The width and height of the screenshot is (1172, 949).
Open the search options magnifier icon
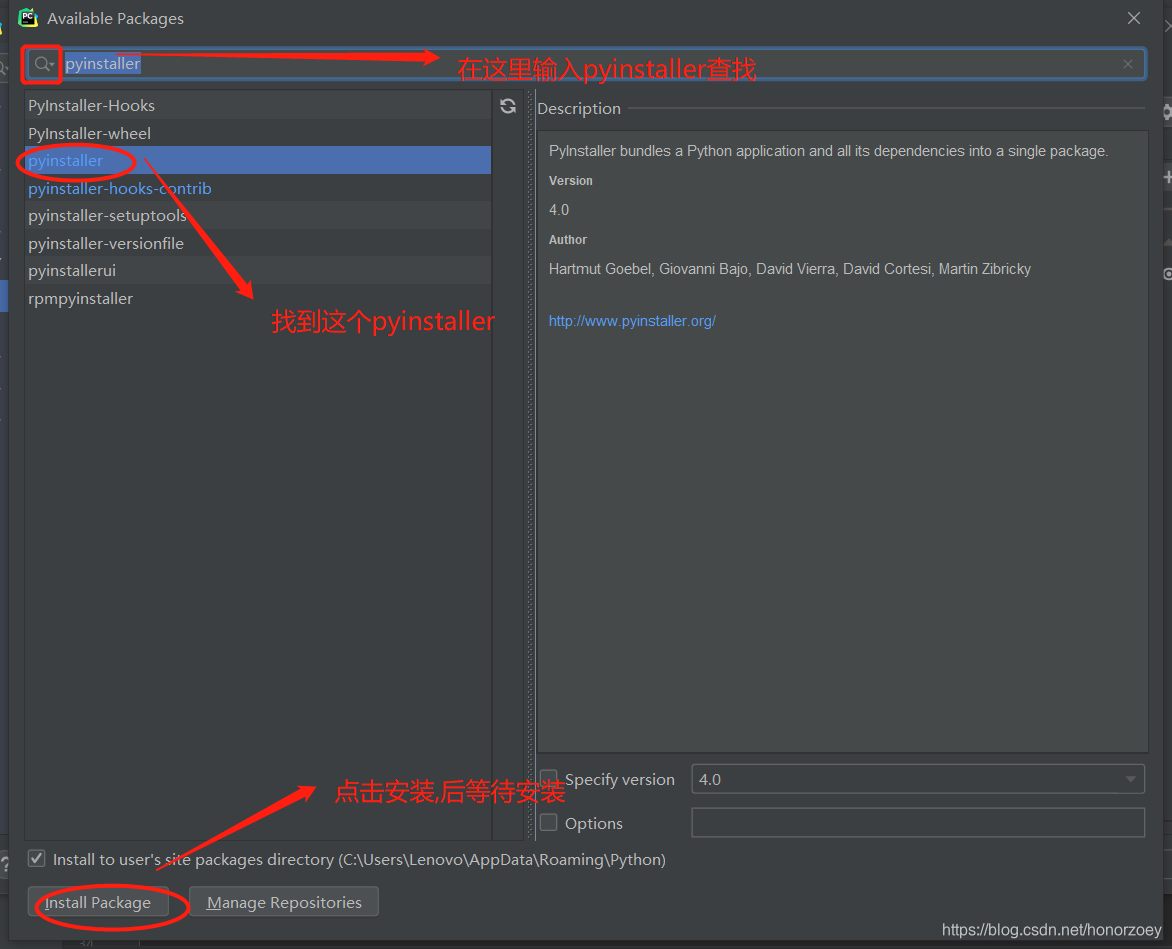41,63
